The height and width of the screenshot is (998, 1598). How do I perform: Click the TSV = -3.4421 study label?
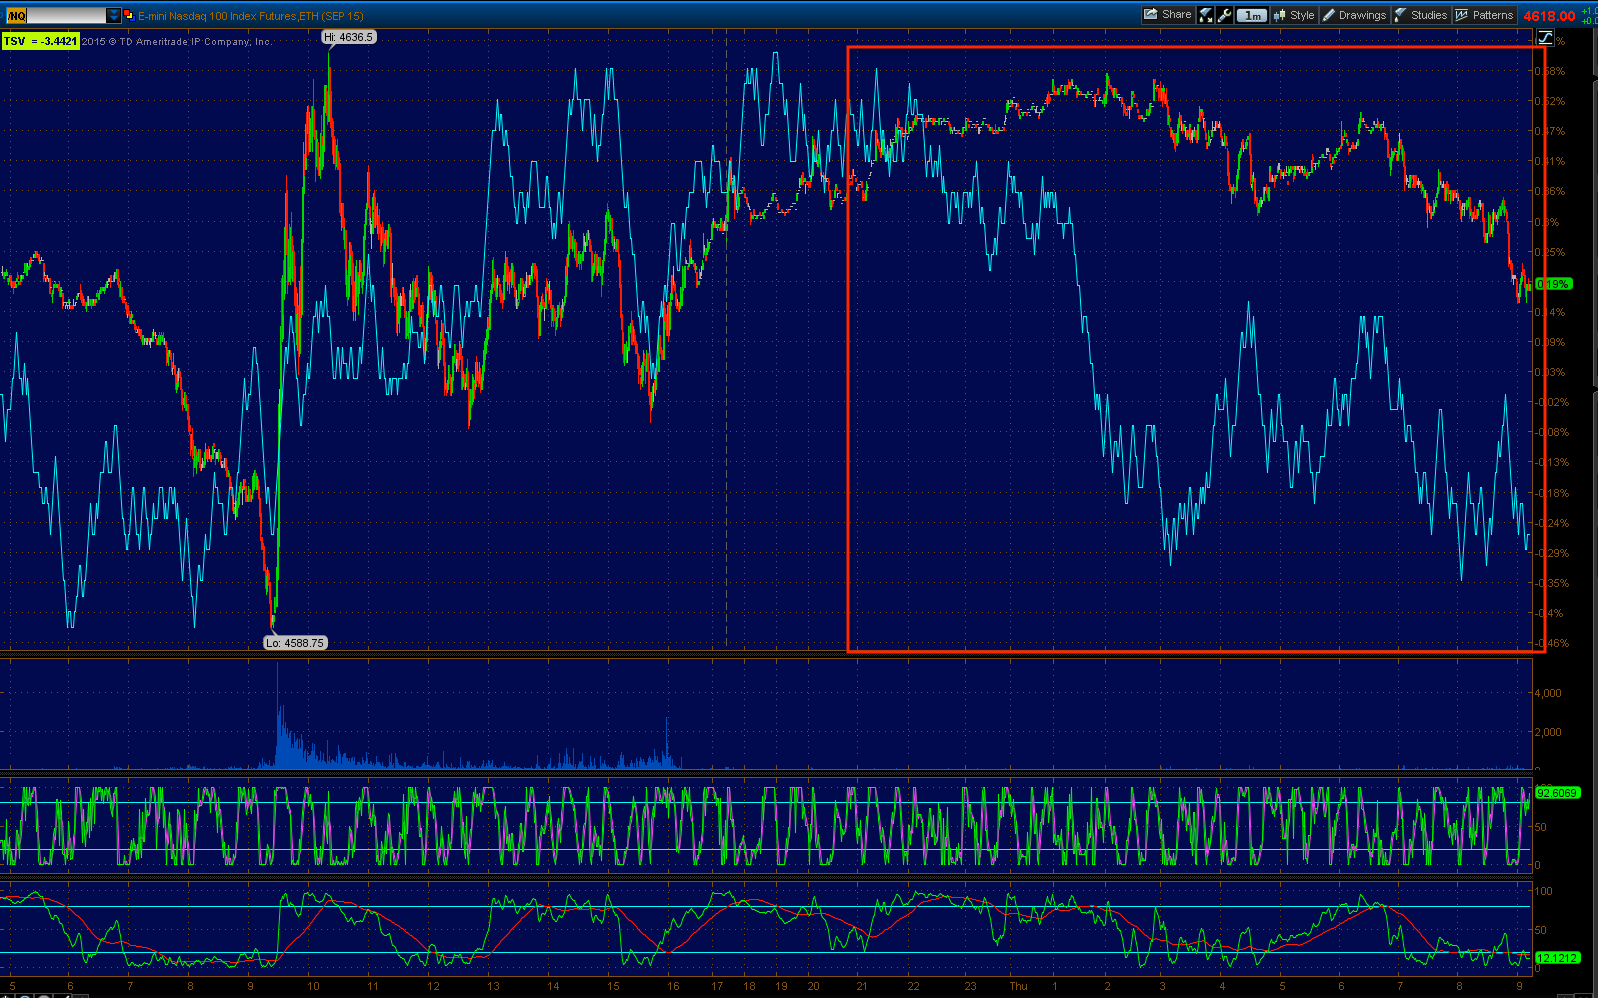click(40, 41)
